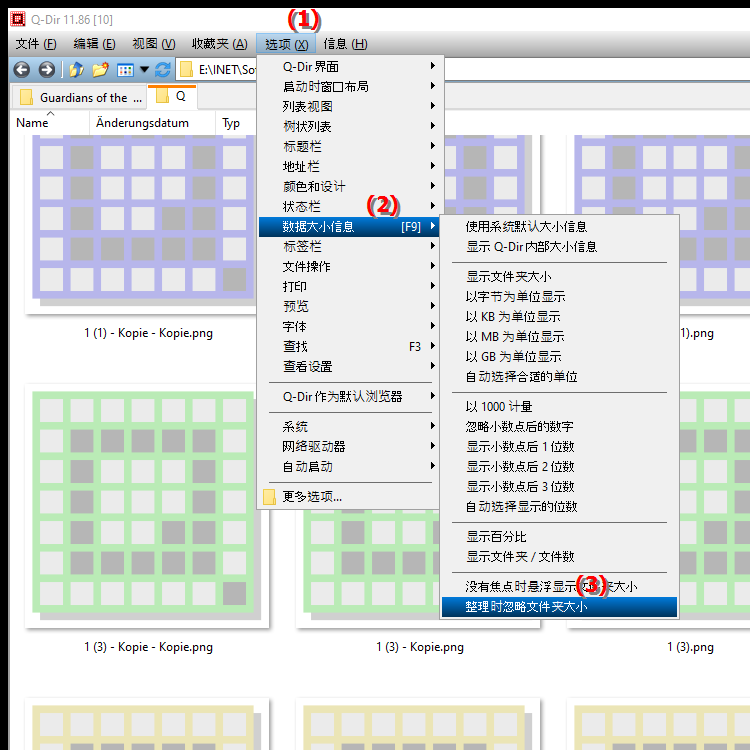This screenshot has height=750, width=750.
Task: Toggle 显示文件夹大小 option
Action: point(559,276)
